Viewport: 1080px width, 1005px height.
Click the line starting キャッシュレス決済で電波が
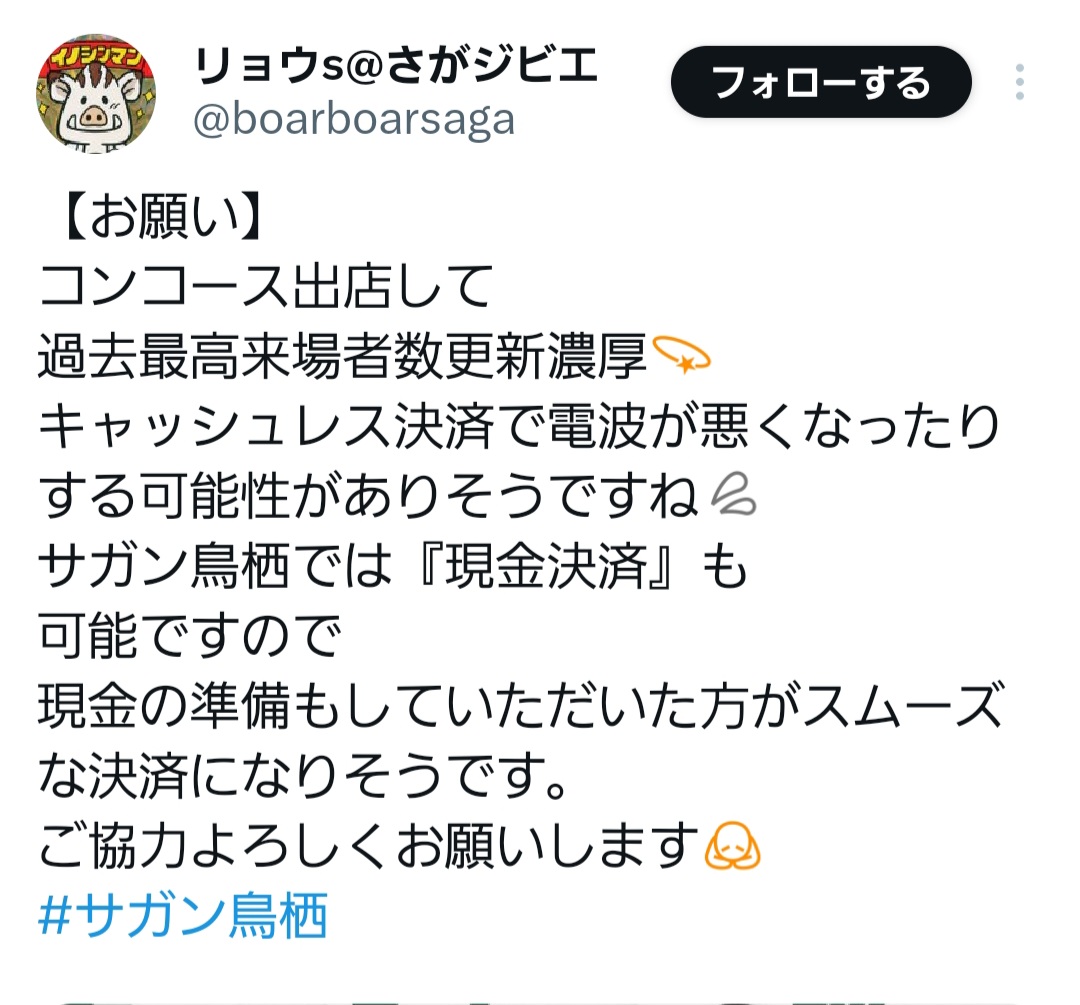click(x=519, y=426)
